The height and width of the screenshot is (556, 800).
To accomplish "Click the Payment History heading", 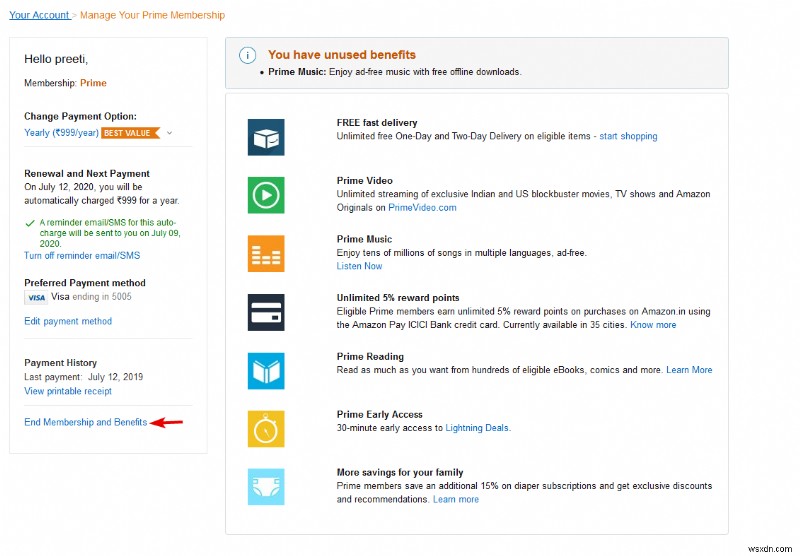I will click(x=60, y=363).
